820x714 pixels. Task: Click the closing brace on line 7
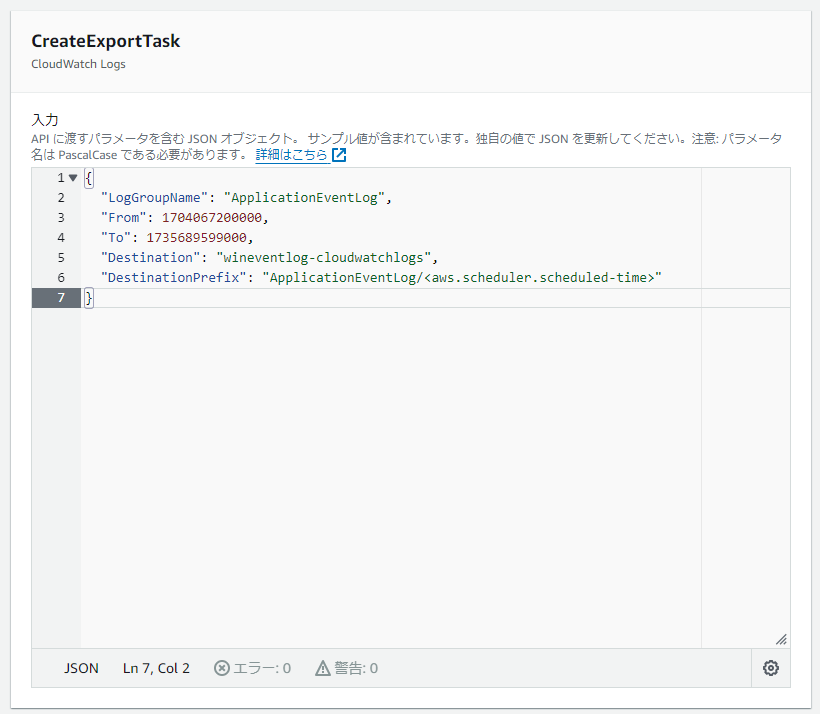point(89,298)
